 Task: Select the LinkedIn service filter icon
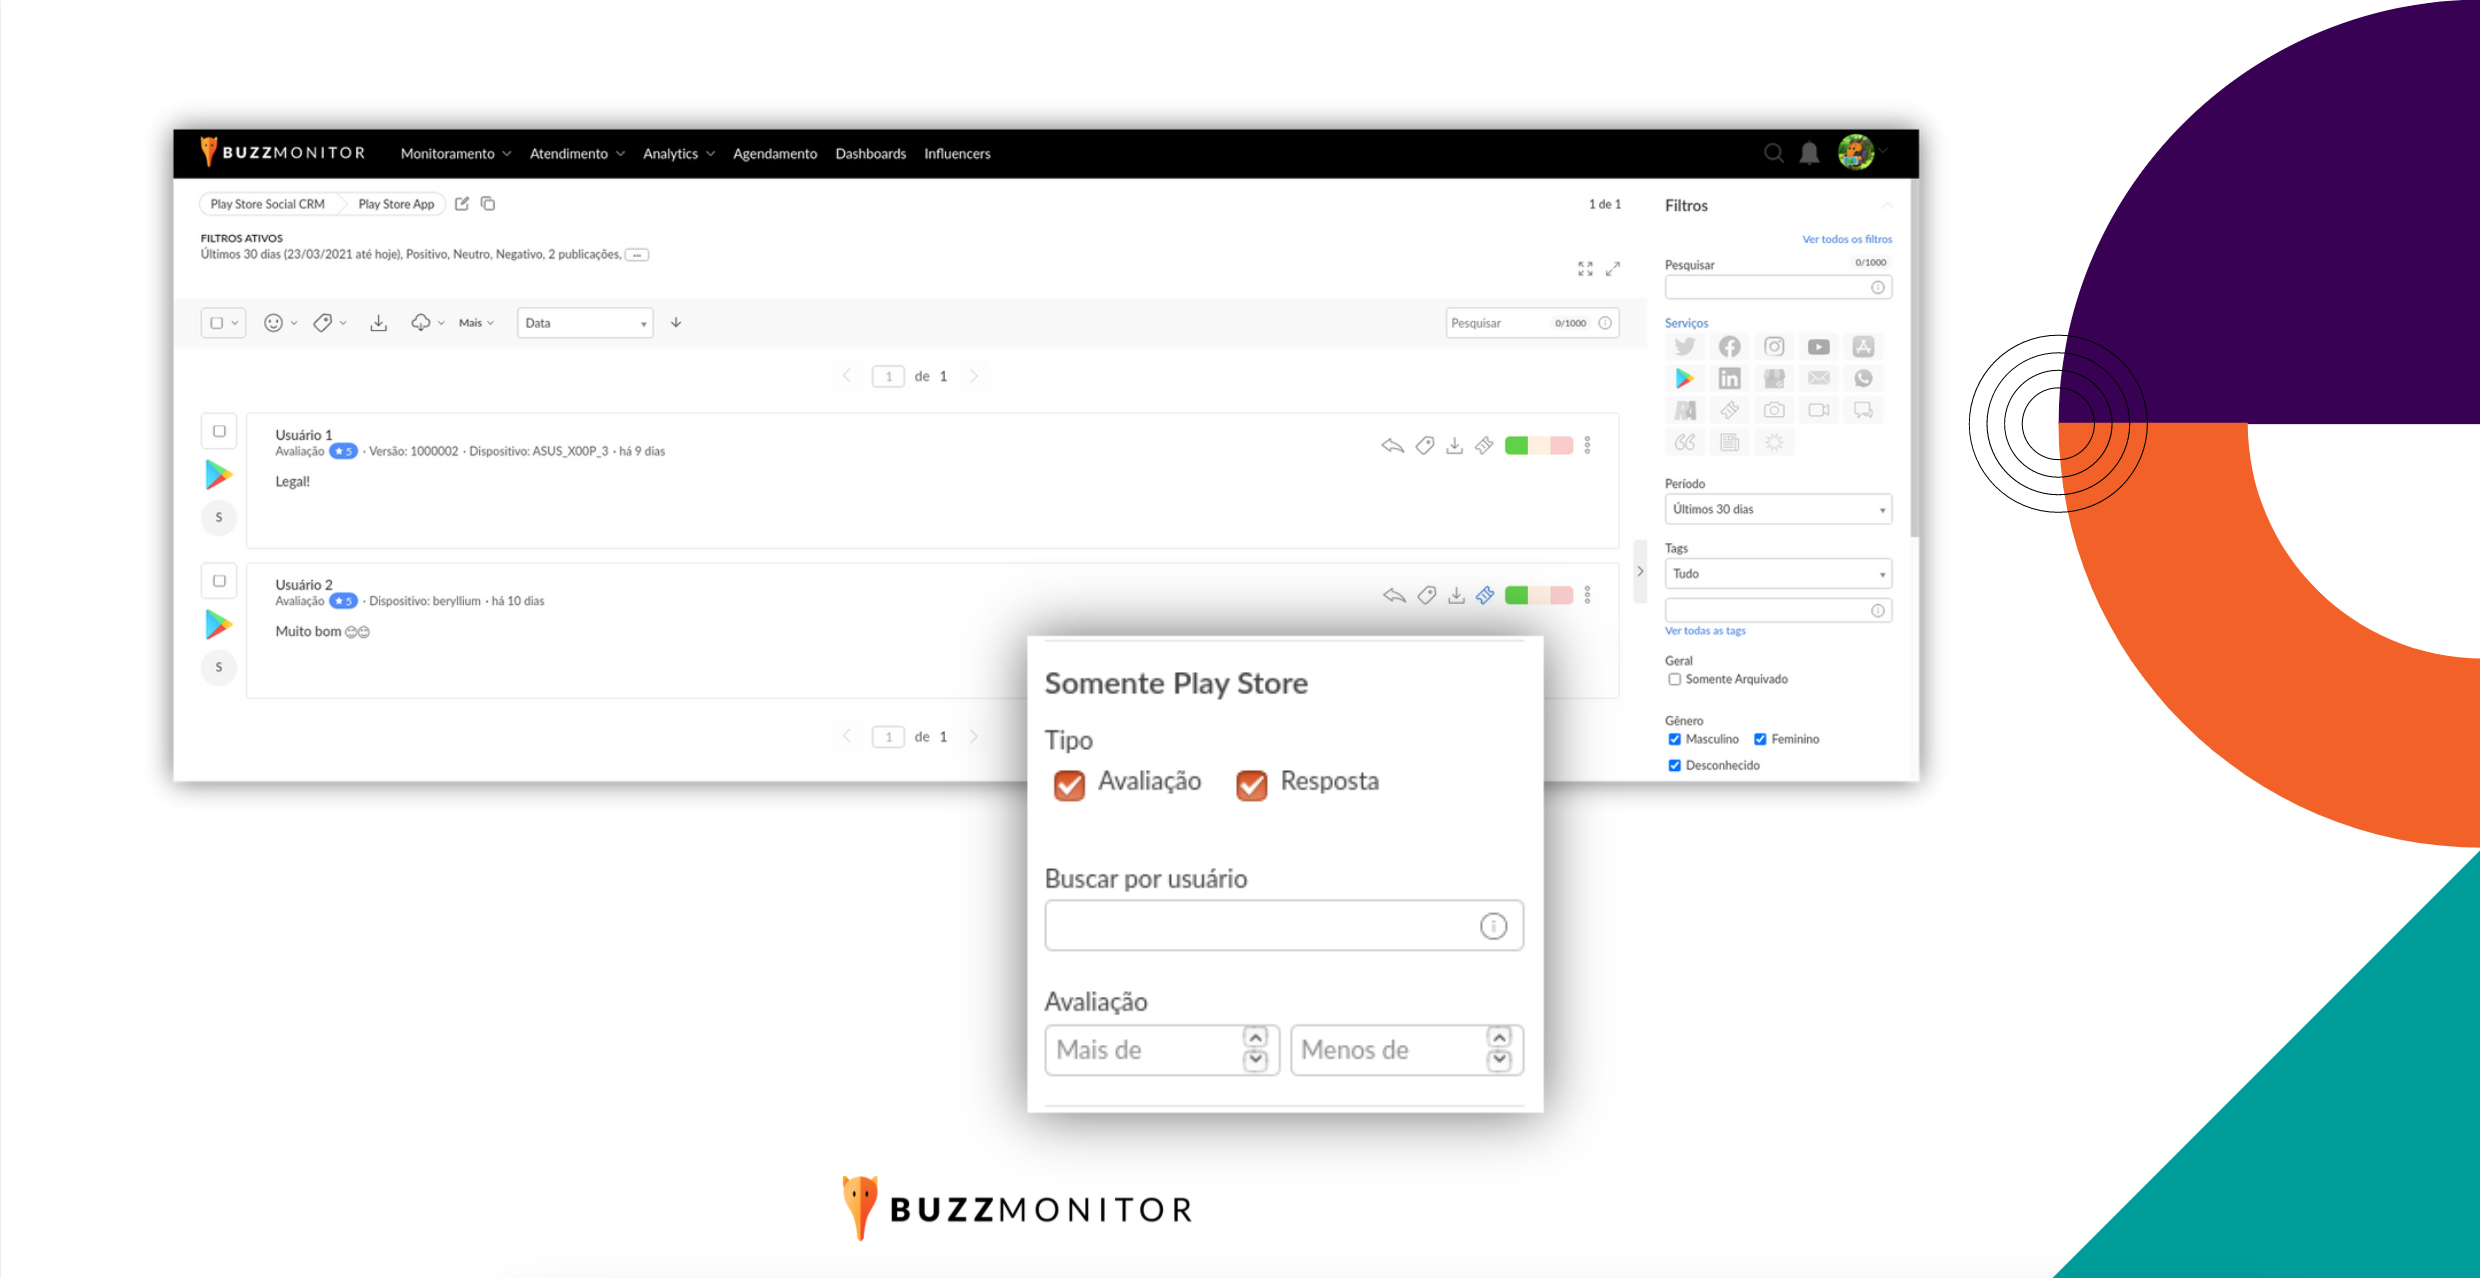point(1729,378)
